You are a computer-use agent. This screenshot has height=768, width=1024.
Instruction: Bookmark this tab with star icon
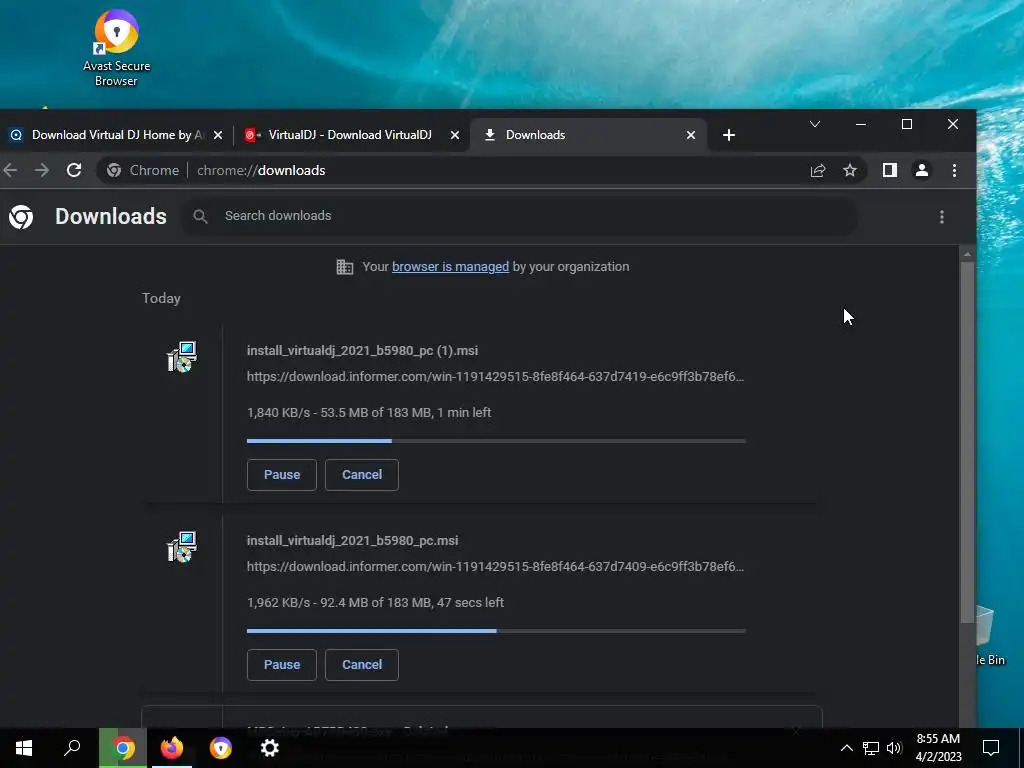850,170
